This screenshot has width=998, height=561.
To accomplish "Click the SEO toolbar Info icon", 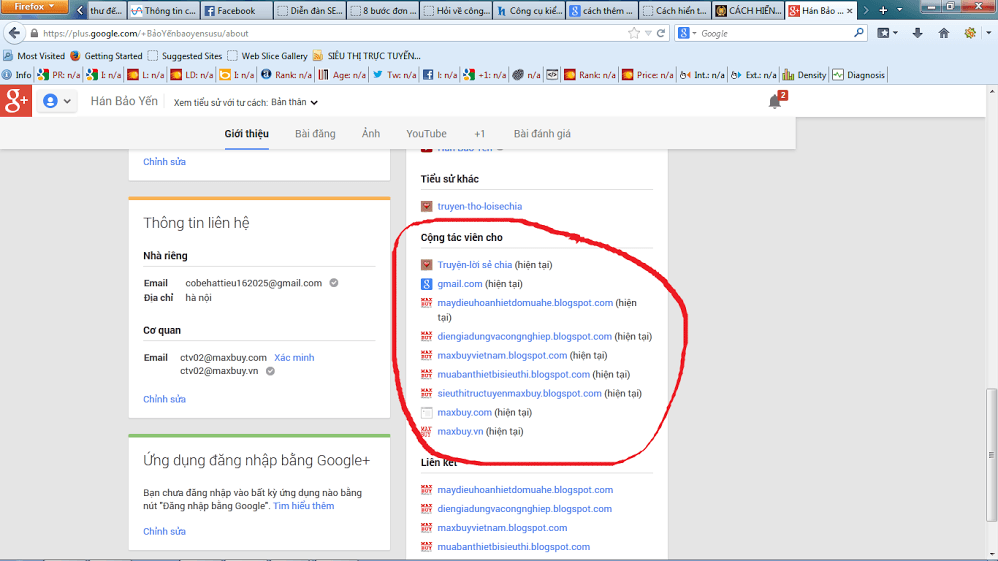I will 17,75.
